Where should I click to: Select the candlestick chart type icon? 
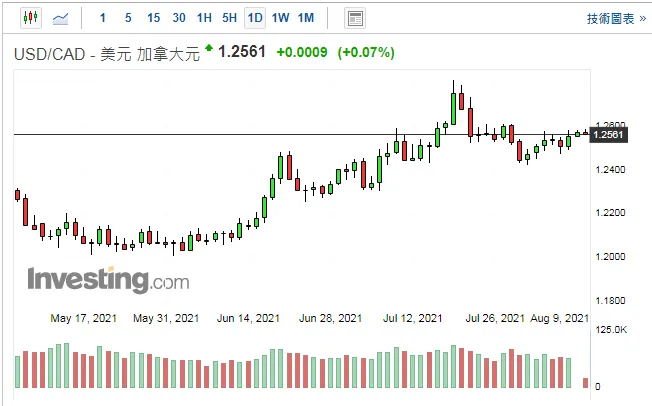[x=31, y=18]
